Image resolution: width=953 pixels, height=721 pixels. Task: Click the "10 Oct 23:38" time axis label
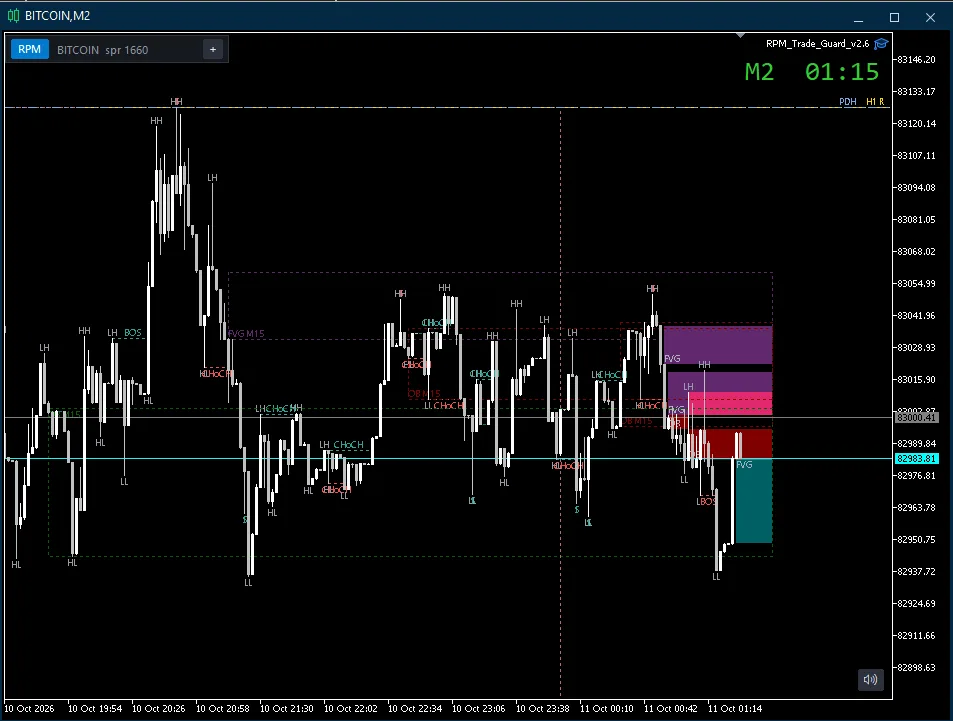pyautogui.click(x=543, y=708)
